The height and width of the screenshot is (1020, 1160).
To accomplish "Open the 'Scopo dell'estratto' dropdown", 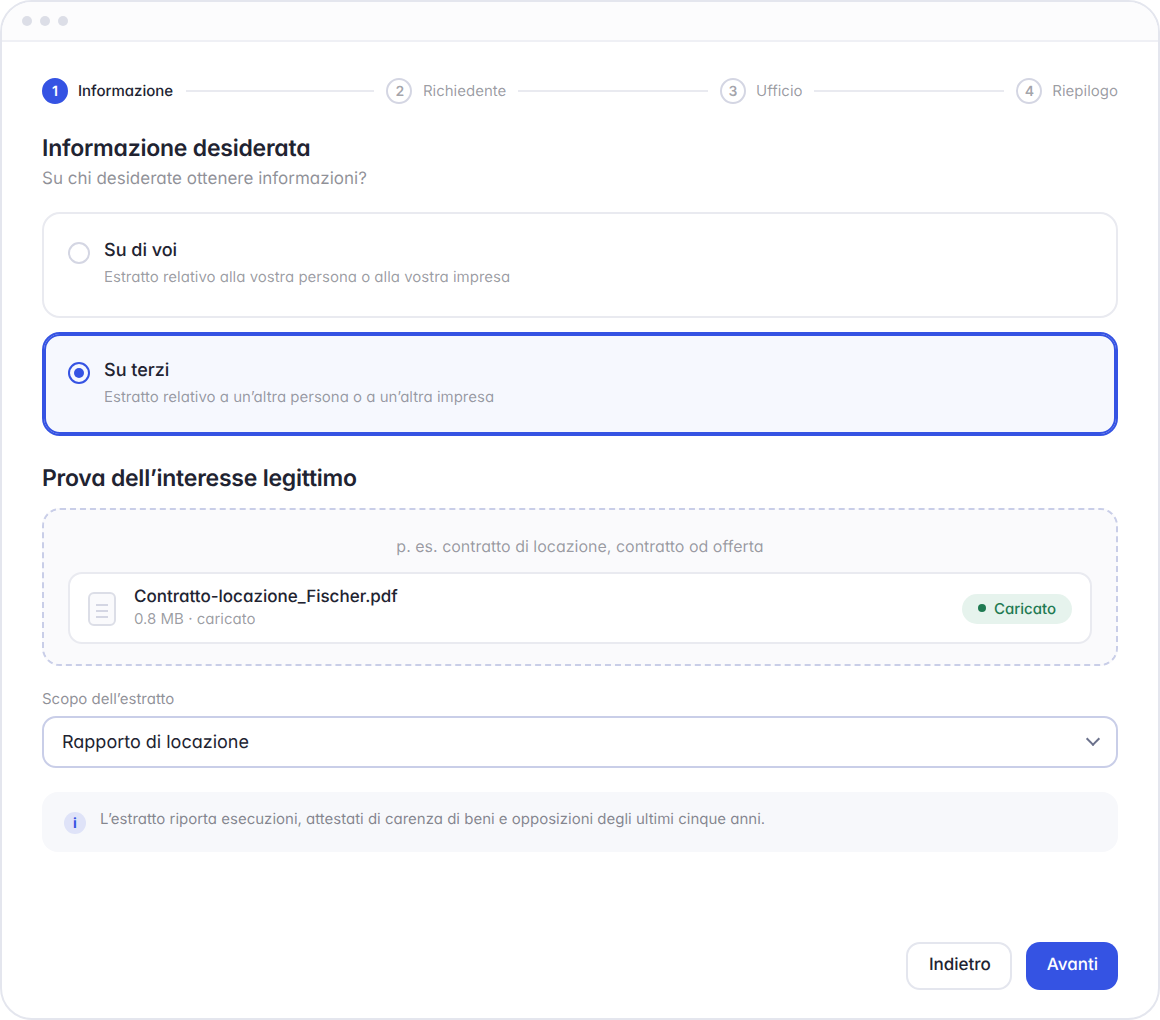I will coord(579,742).
